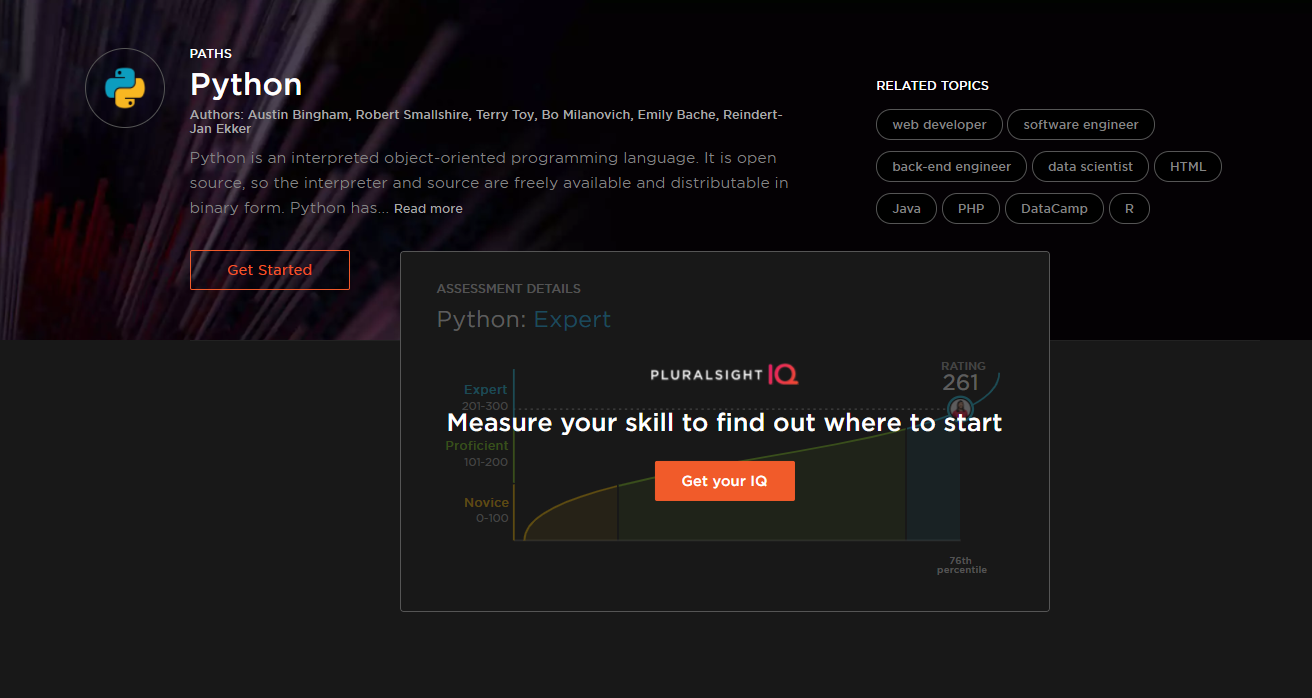Click the Pluralsight IQ logo
The height and width of the screenshot is (698, 1312).
(x=724, y=376)
